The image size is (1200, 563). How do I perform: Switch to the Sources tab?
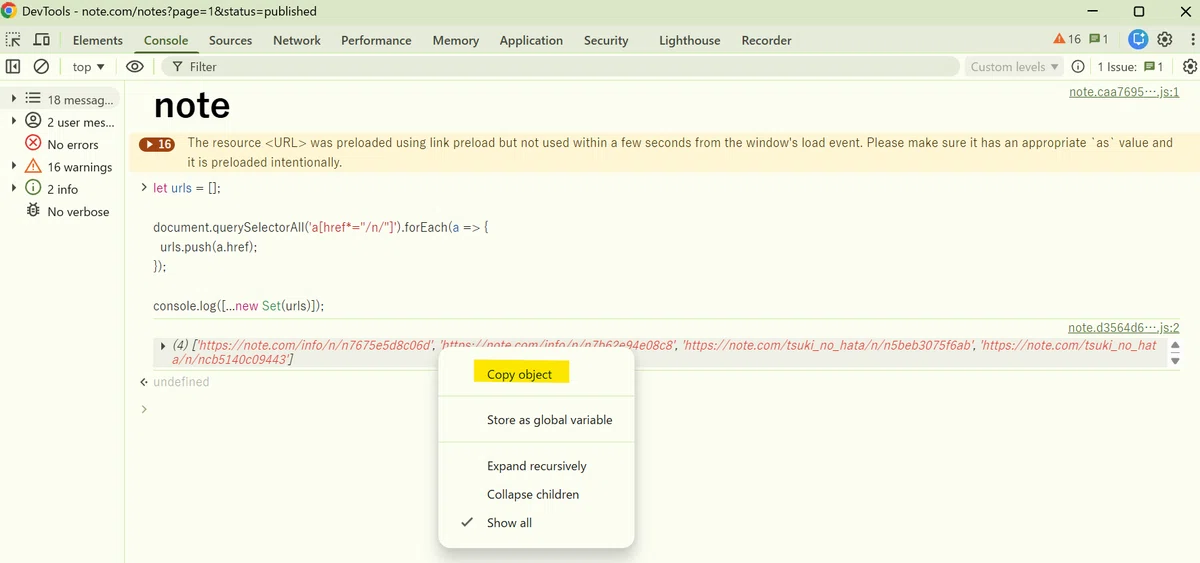coord(230,40)
